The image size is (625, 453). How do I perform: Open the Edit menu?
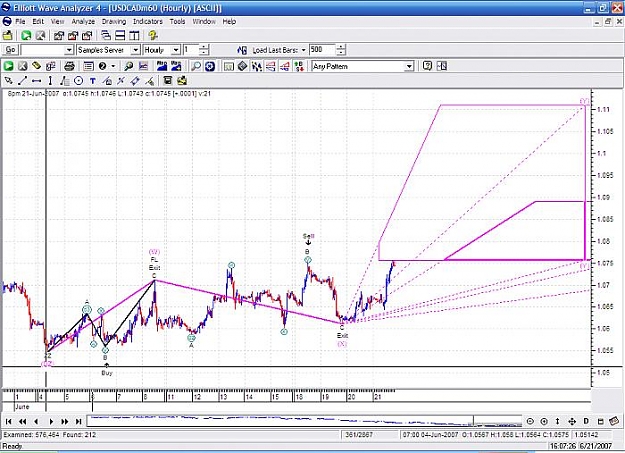point(38,22)
